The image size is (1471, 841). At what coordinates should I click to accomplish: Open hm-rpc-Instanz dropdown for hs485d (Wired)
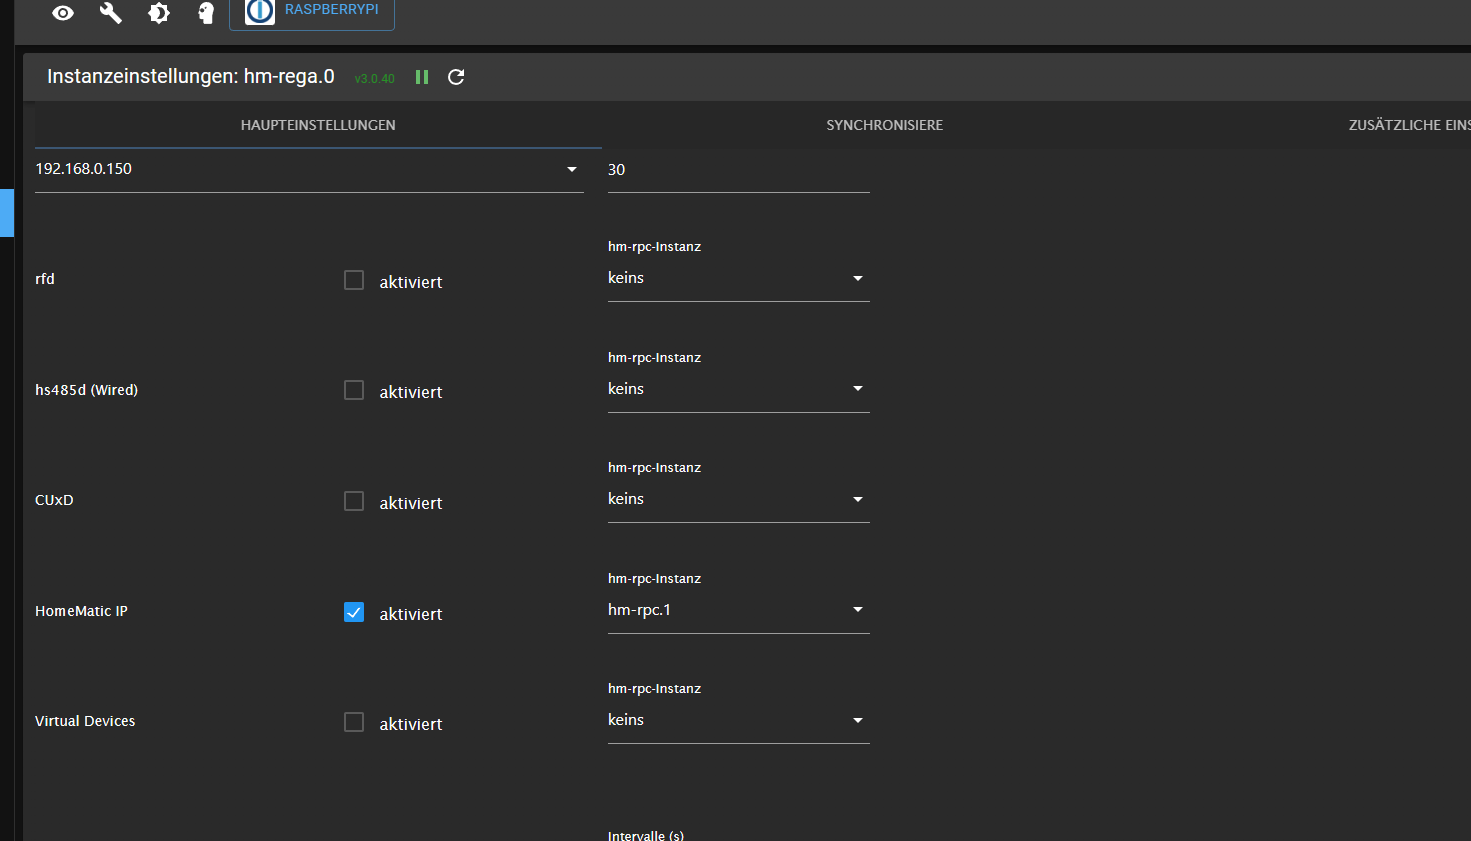[739, 389]
